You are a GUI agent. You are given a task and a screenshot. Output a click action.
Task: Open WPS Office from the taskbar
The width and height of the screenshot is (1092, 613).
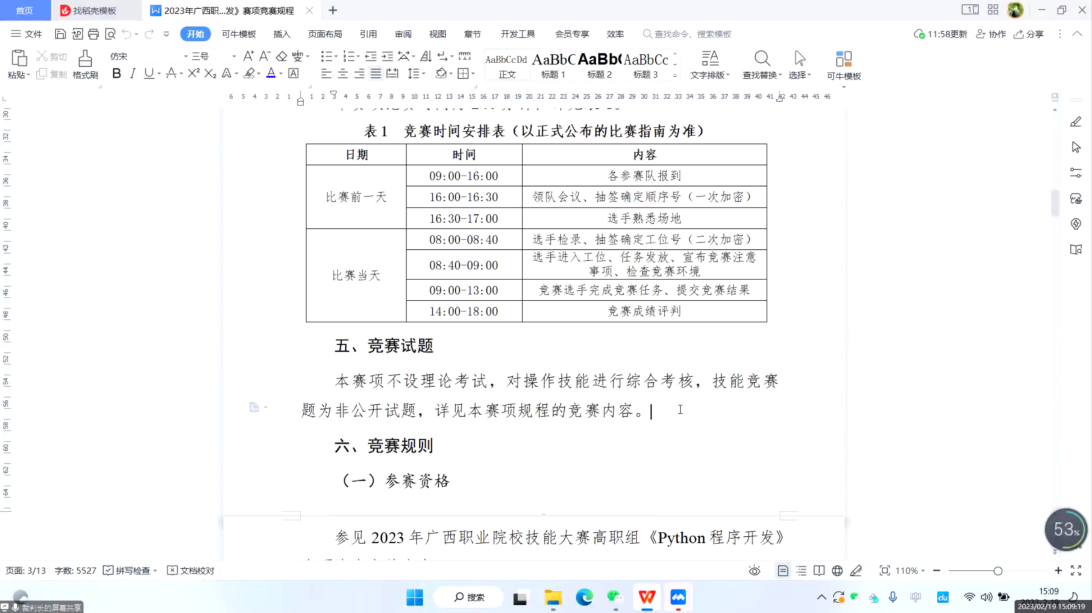point(646,597)
